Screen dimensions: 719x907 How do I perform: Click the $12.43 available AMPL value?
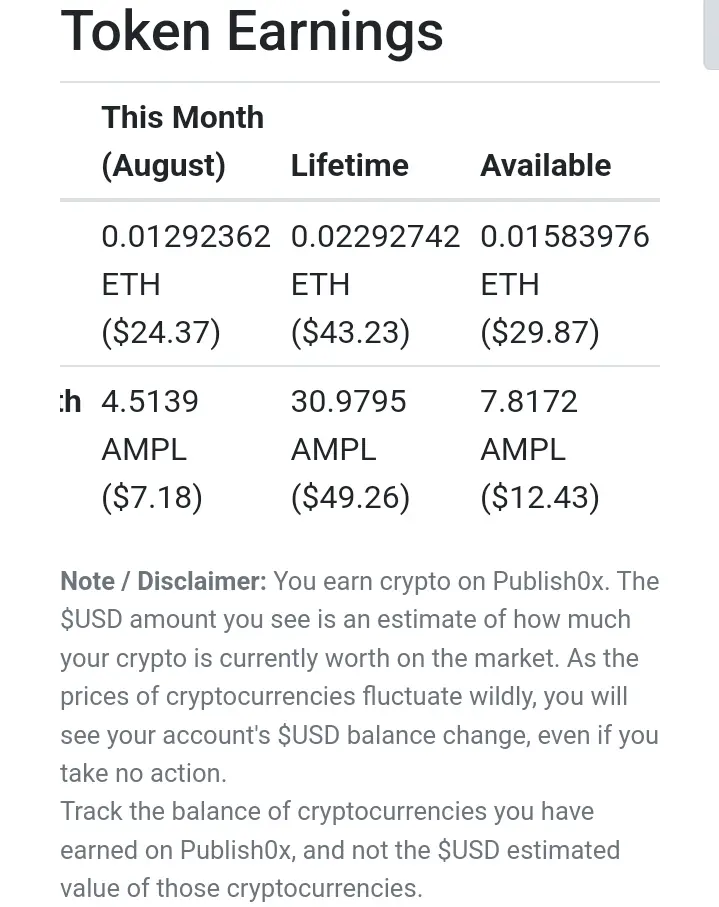point(540,497)
